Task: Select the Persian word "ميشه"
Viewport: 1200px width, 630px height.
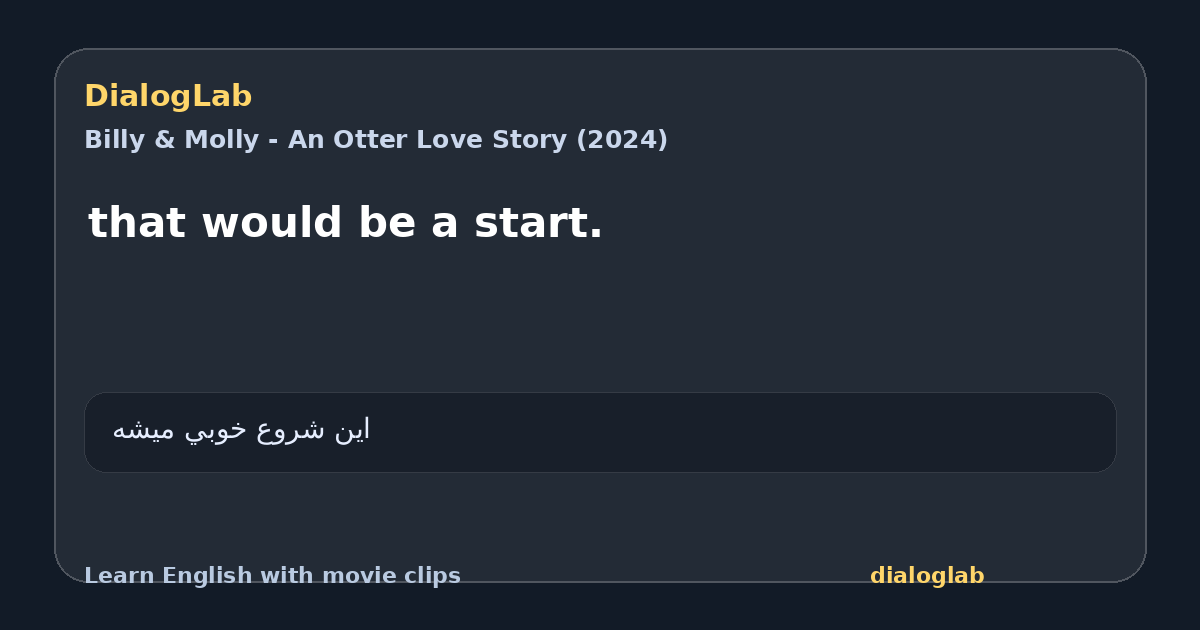Action: tap(145, 431)
